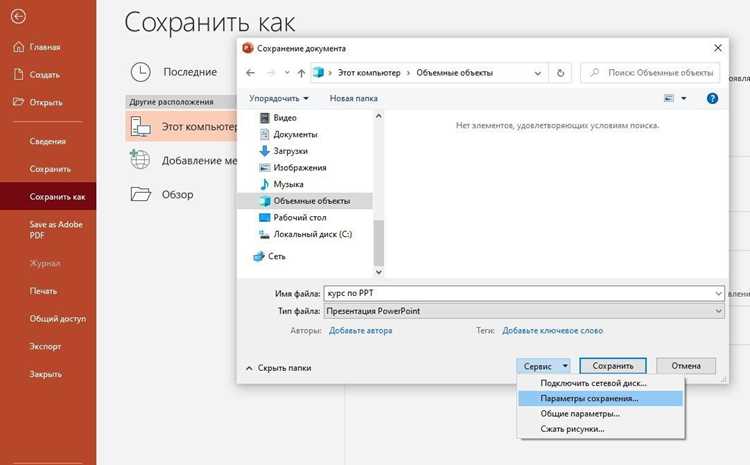750x465 pixels.
Task: Click Закрыть in the sidebar
Action: tap(45, 374)
